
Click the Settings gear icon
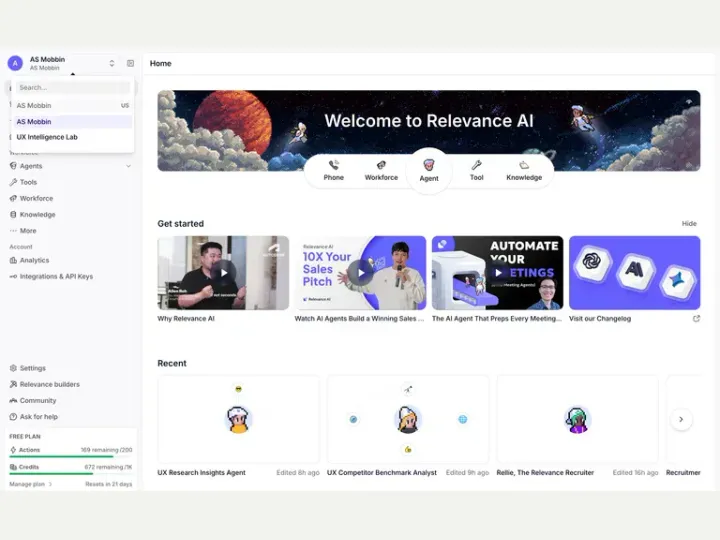(13, 368)
